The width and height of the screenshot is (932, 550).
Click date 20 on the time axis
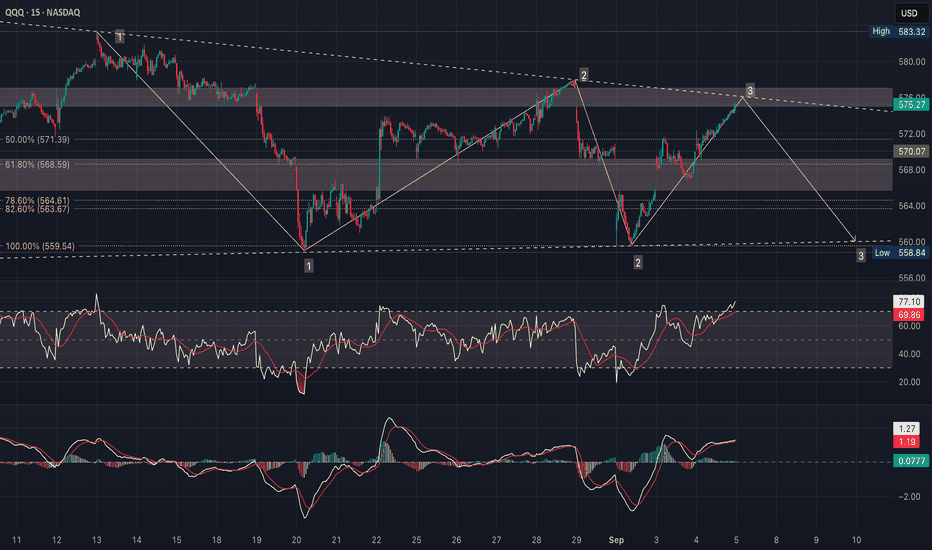pyautogui.click(x=297, y=540)
